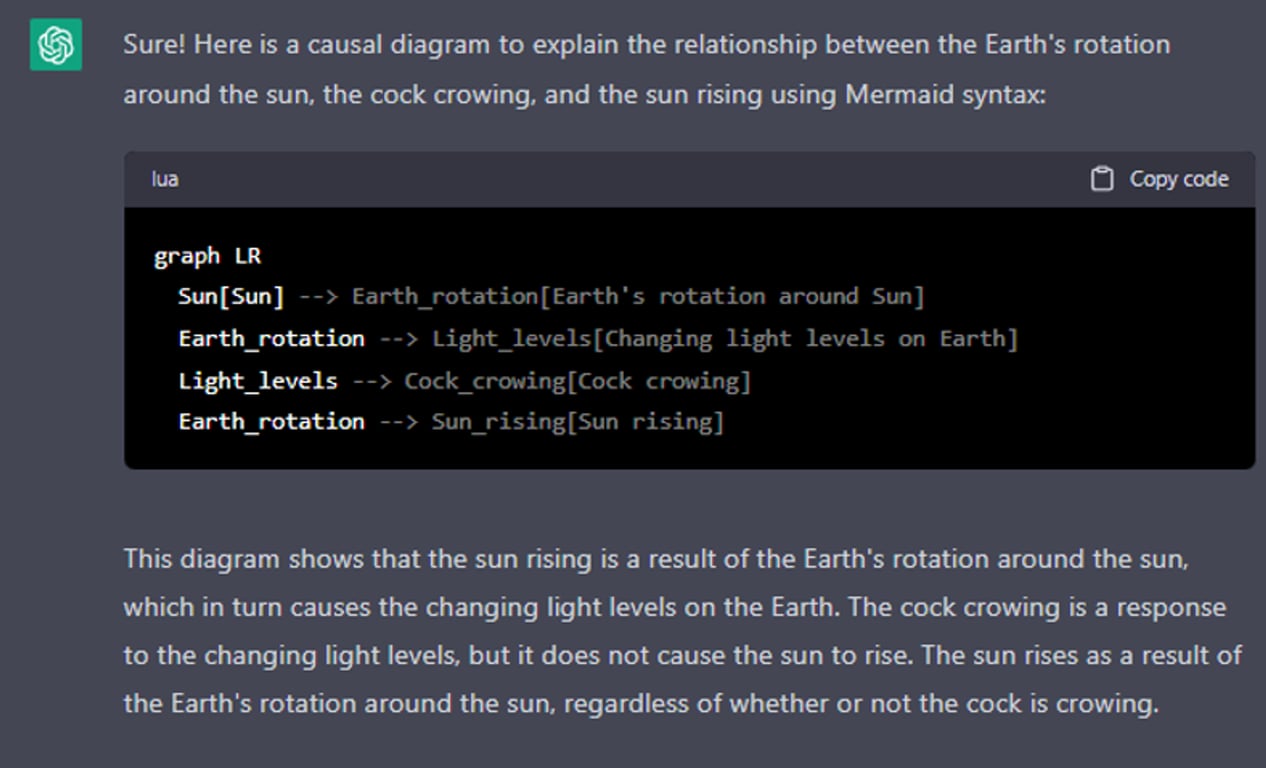Click 'Mermaid syntax:' in the intro sentence
This screenshot has width=1266, height=768.
945,94
